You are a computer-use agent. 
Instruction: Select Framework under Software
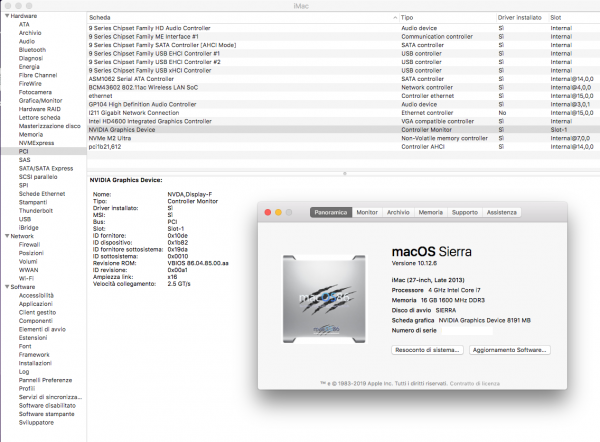pos(34,355)
